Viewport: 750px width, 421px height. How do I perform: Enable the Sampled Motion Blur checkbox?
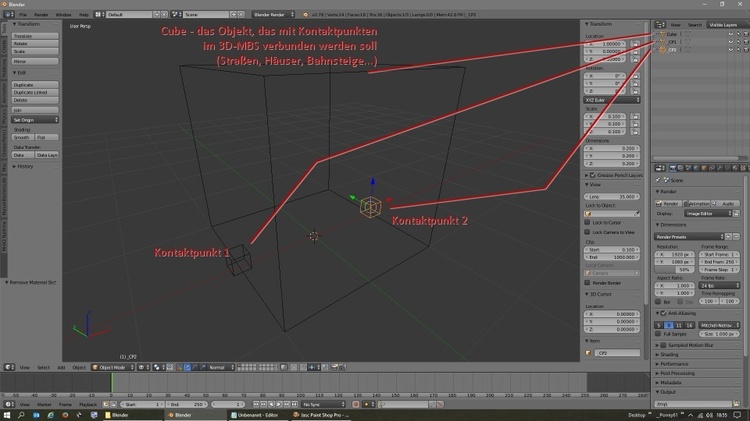tap(663, 345)
